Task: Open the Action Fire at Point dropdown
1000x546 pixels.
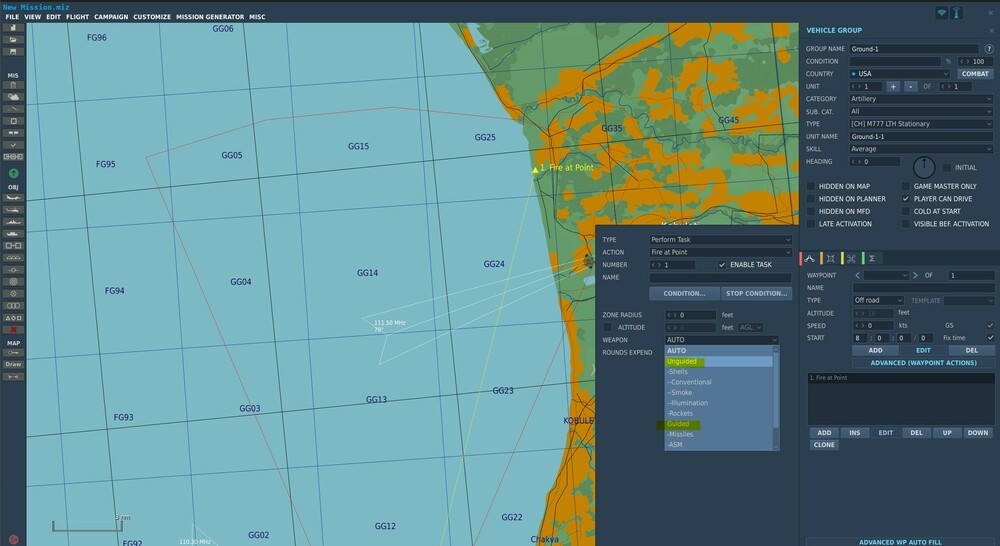Action: (720, 252)
